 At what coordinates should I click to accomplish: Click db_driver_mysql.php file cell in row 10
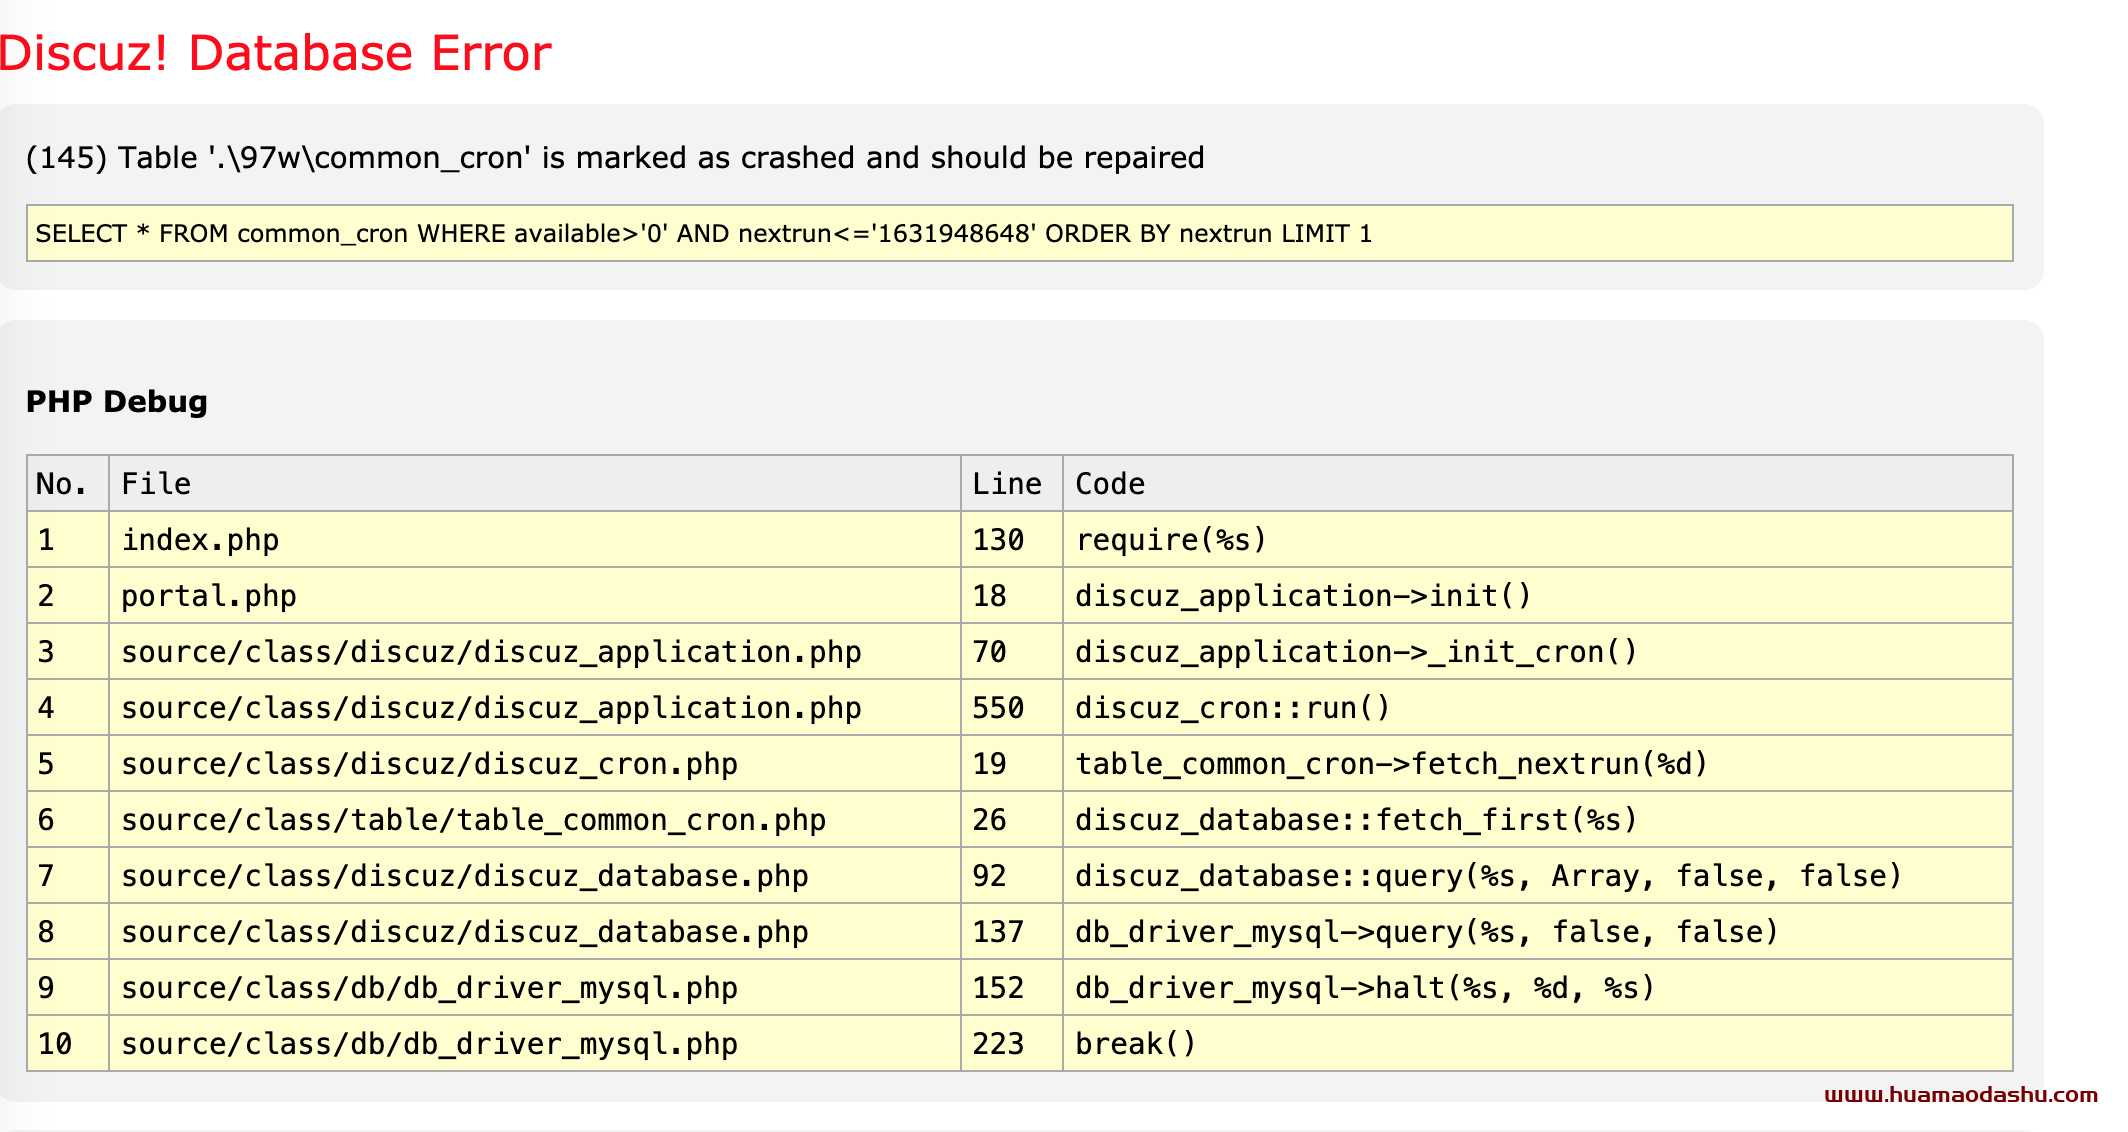535,1044
